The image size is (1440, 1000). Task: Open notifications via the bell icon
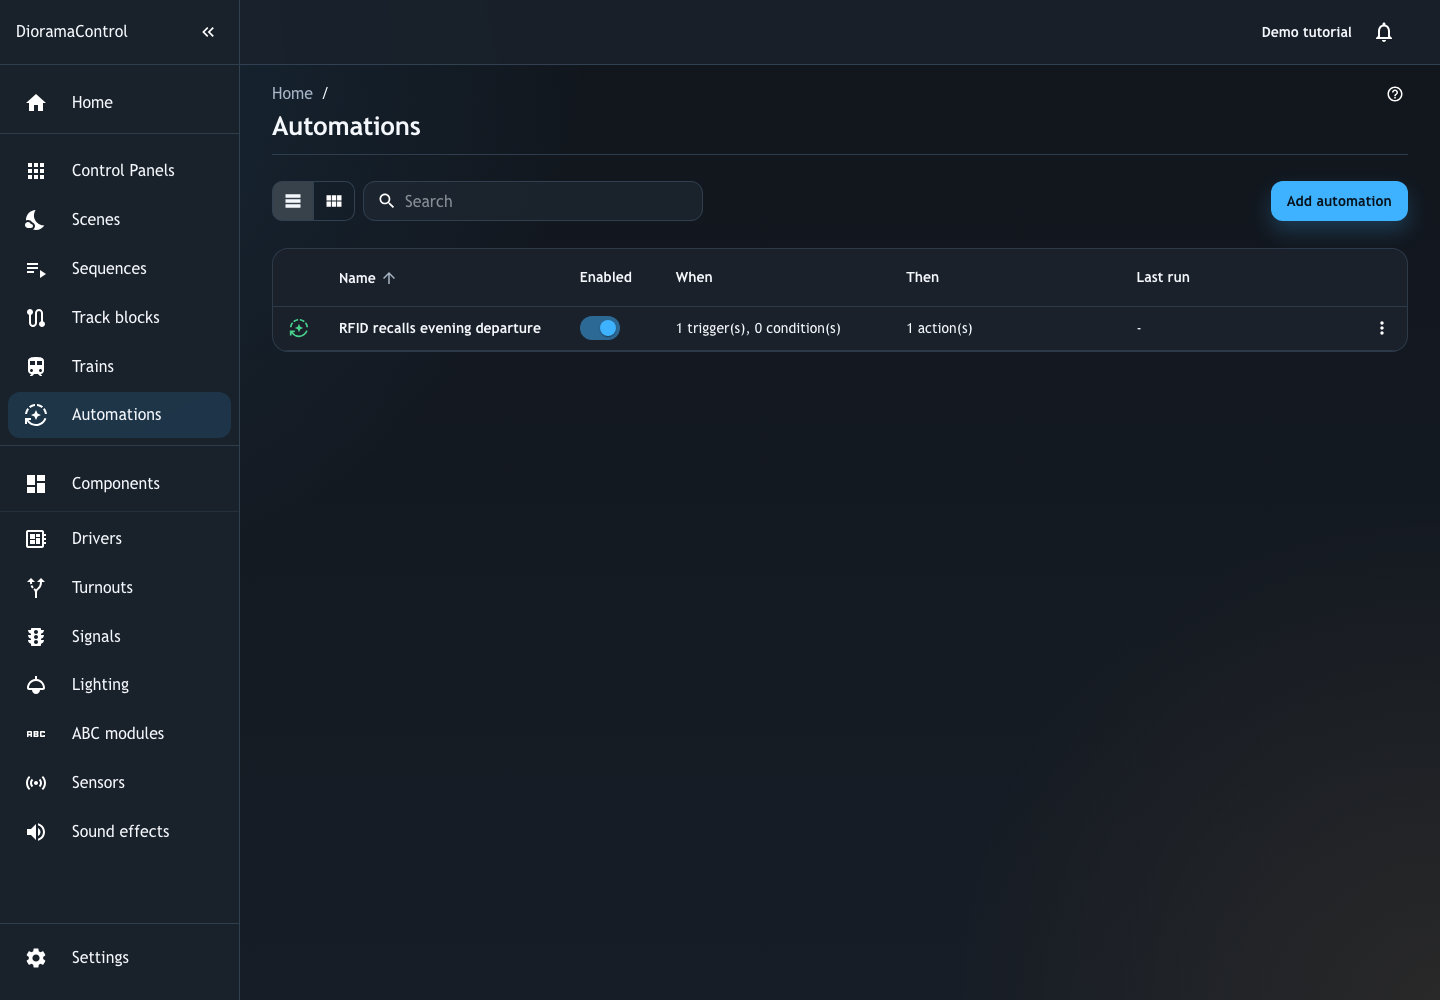pyautogui.click(x=1384, y=32)
